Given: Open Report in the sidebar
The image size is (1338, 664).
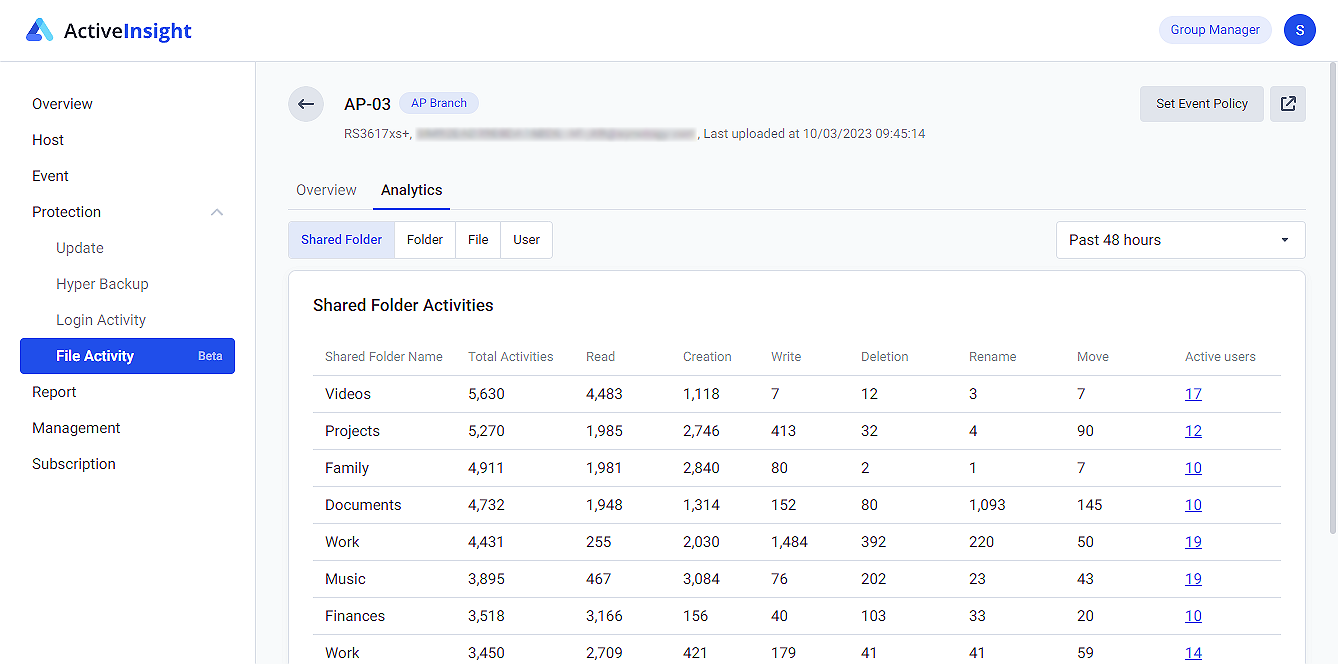Looking at the screenshot, I should [54, 392].
